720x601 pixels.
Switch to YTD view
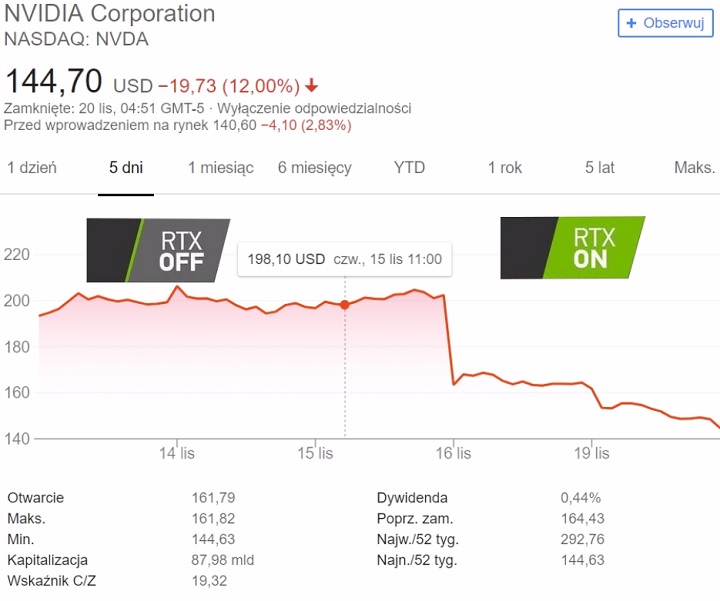click(x=409, y=167)
